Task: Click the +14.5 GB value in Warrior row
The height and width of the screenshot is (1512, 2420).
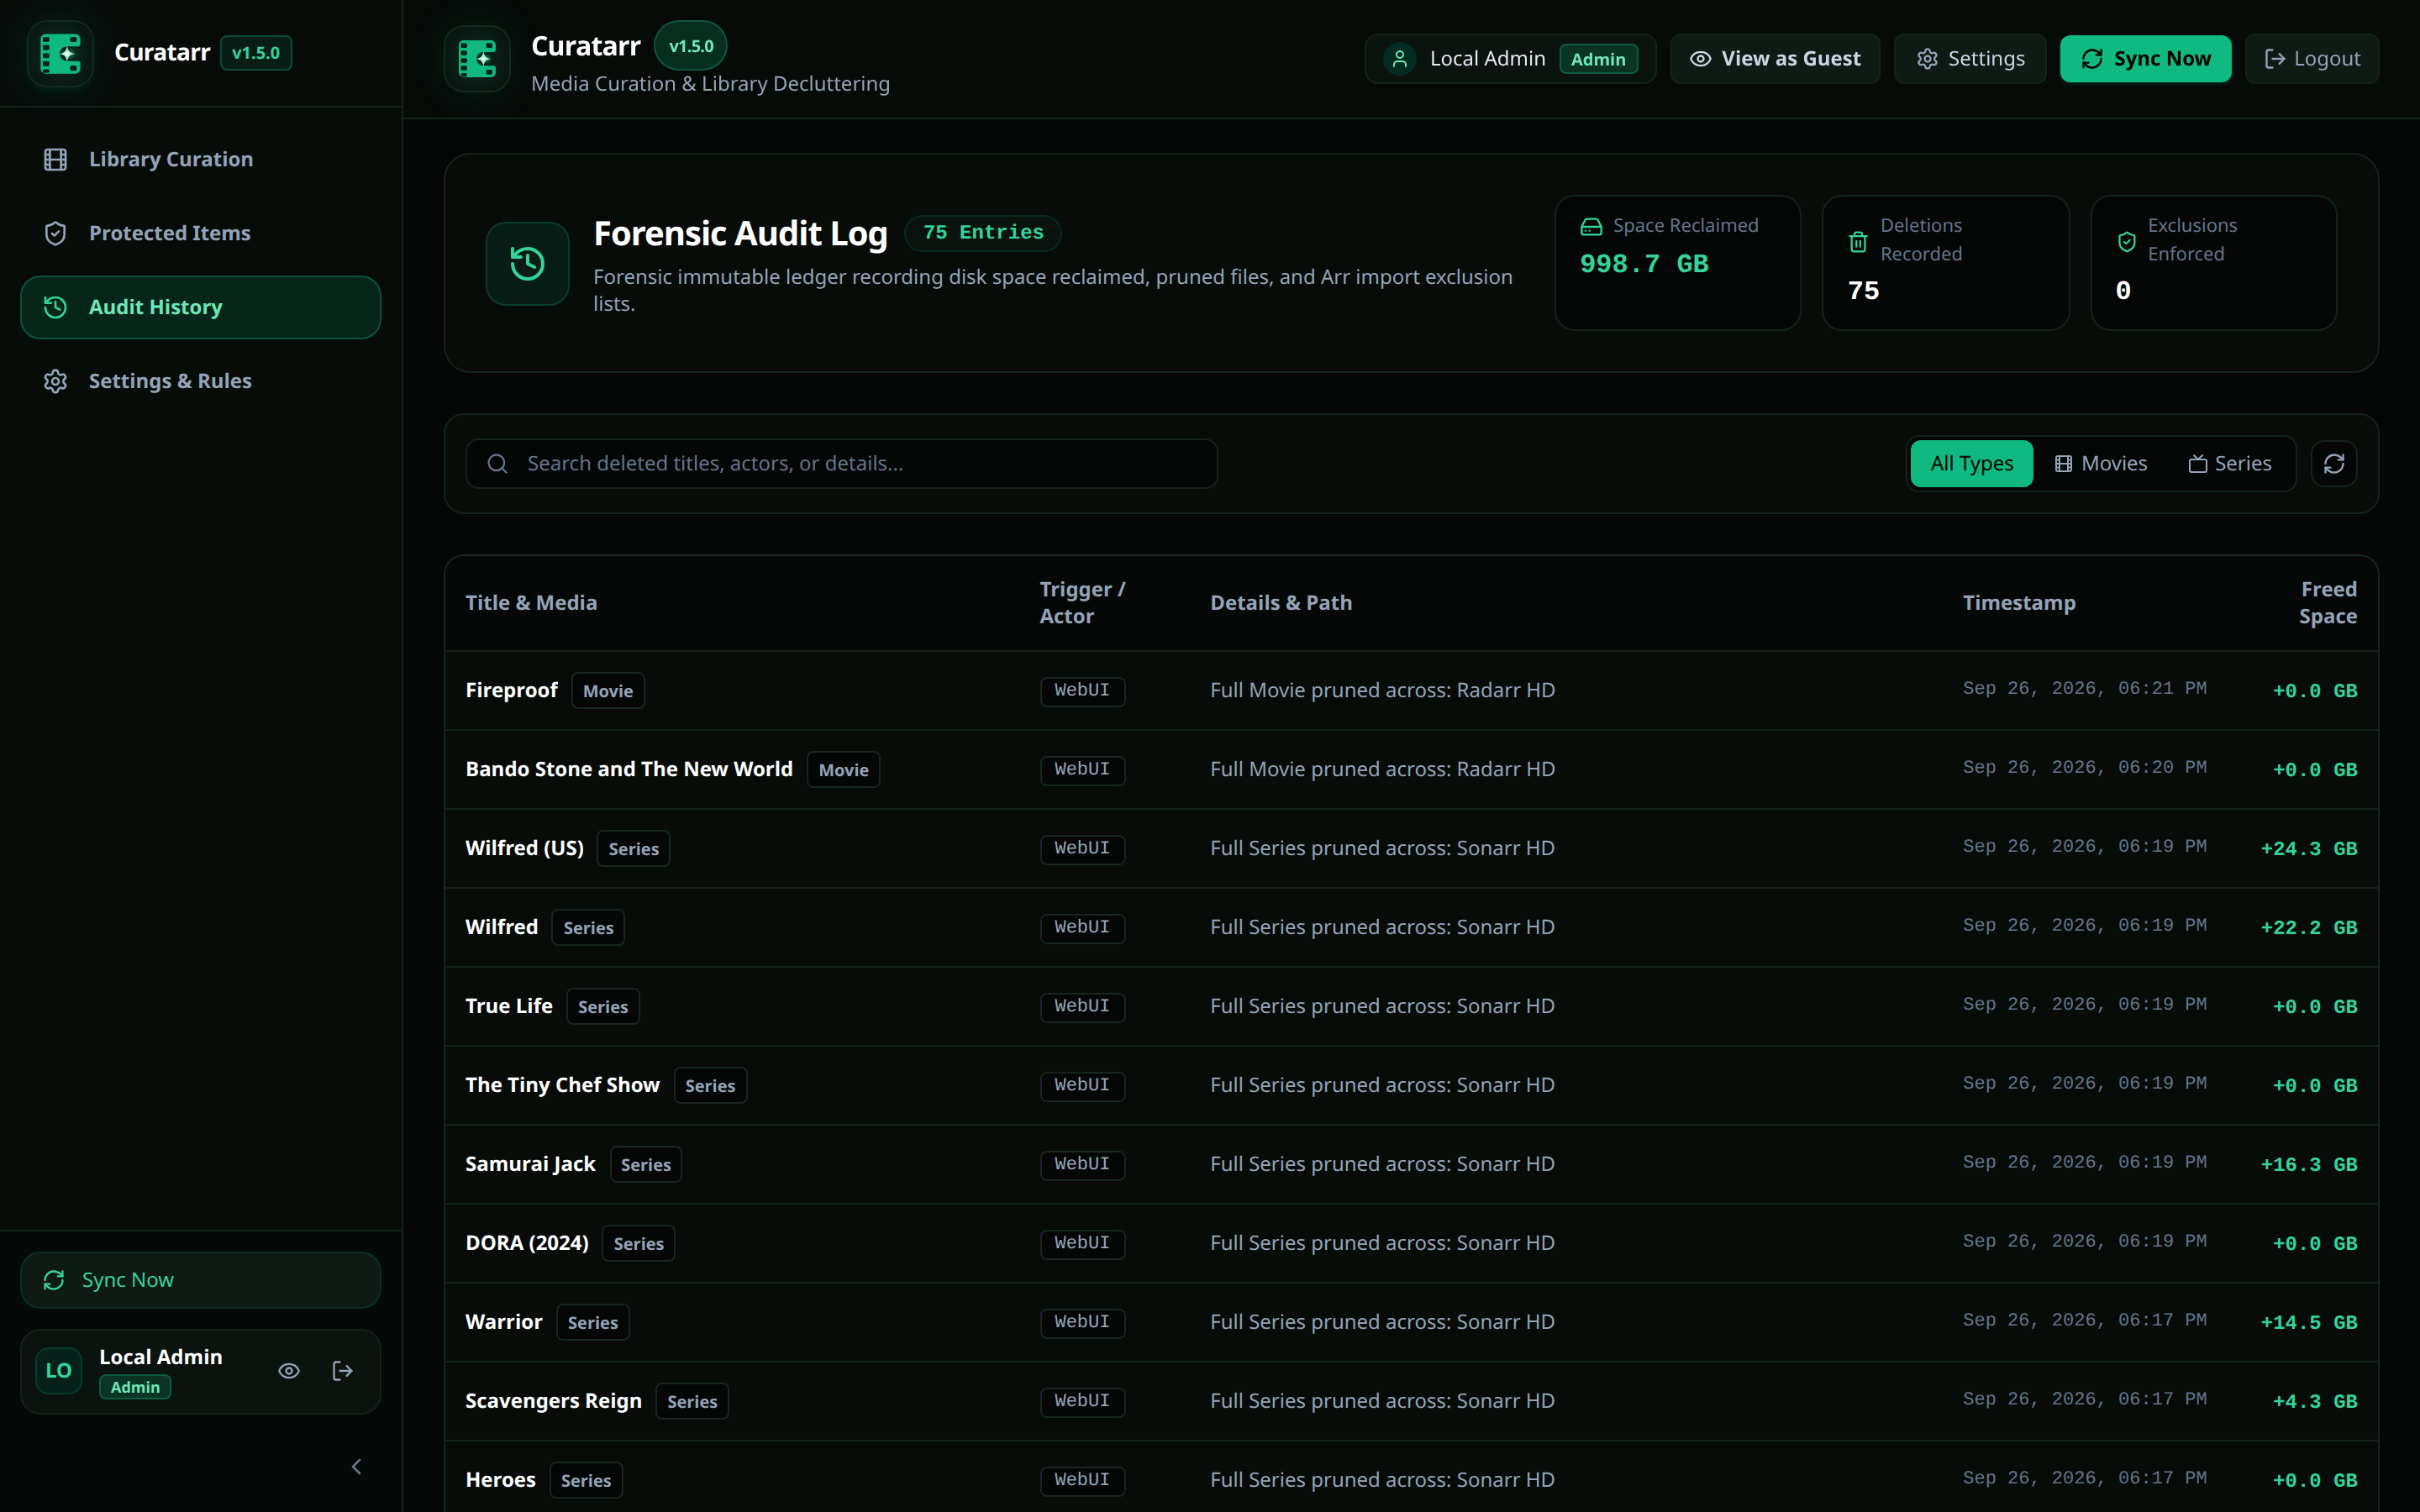Action: (2308, 1322)
